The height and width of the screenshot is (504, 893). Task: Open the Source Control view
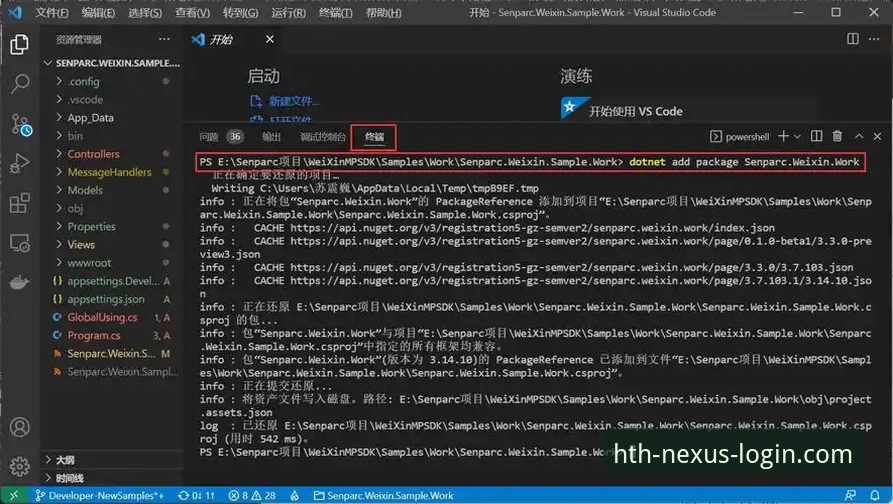[19, 124]
